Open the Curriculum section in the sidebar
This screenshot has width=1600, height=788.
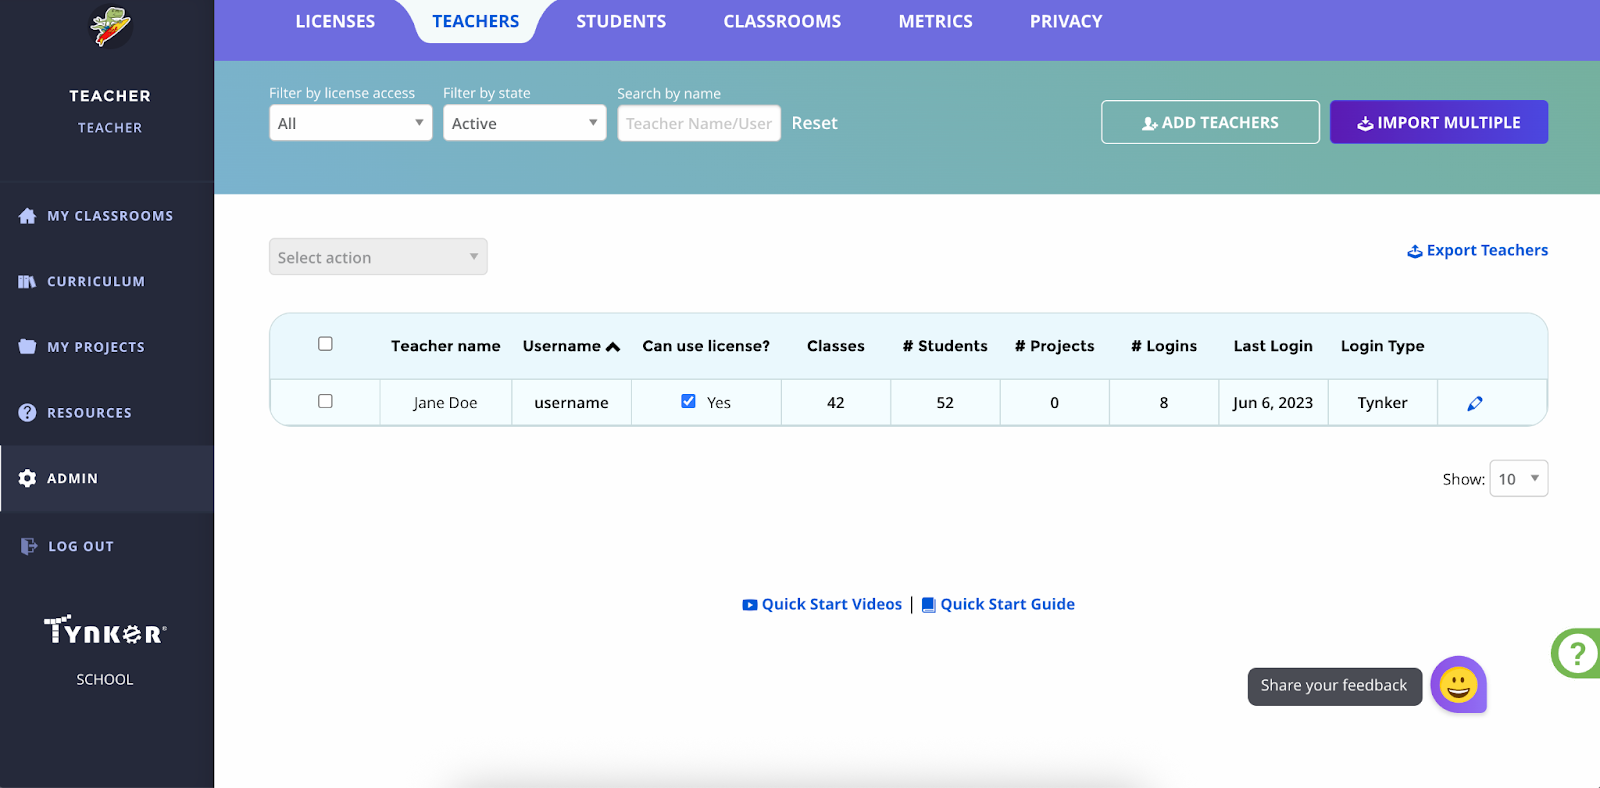coord(95,282)
